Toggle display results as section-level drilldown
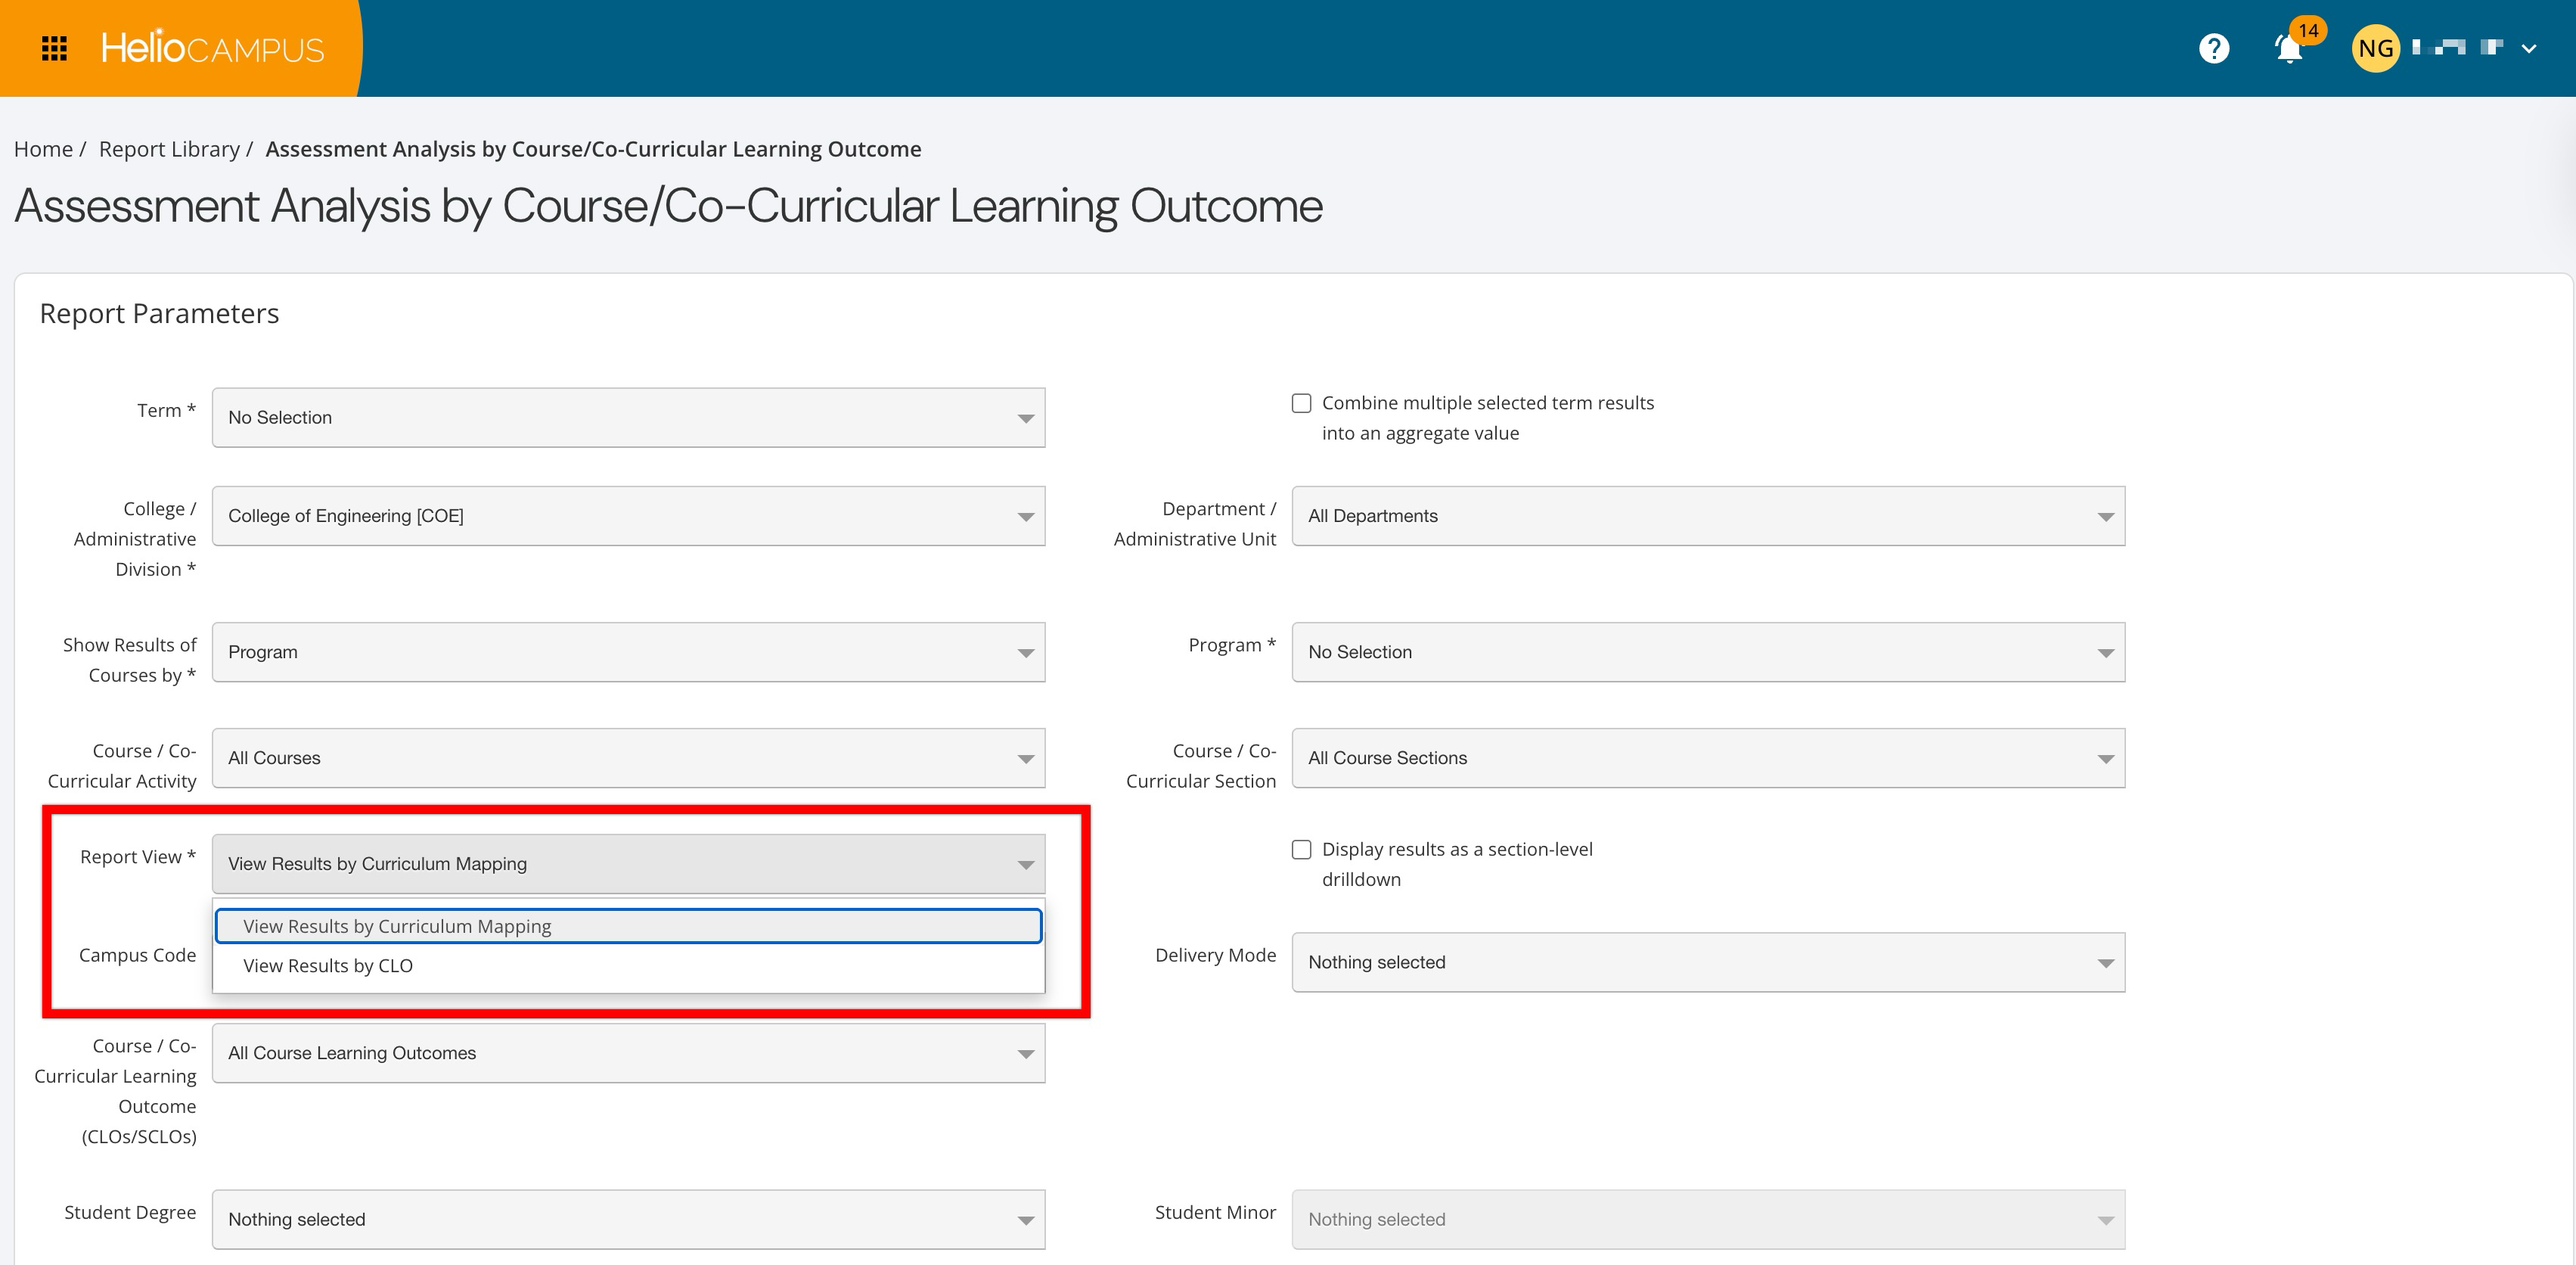 (x=1301, y=849)
